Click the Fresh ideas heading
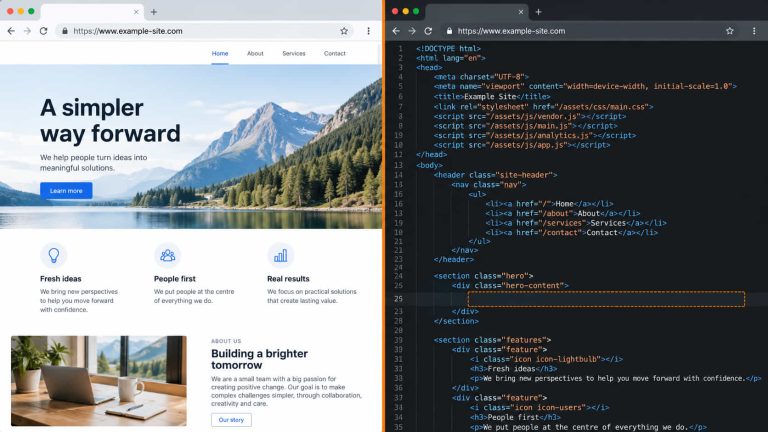The image size is (768, 432). coord(61,279)
